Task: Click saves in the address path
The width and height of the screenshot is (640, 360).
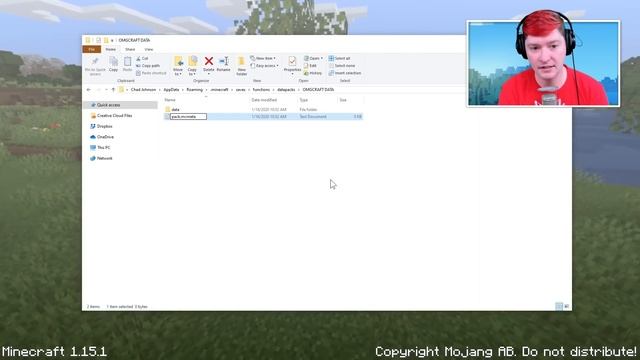Action: point(240,89)
